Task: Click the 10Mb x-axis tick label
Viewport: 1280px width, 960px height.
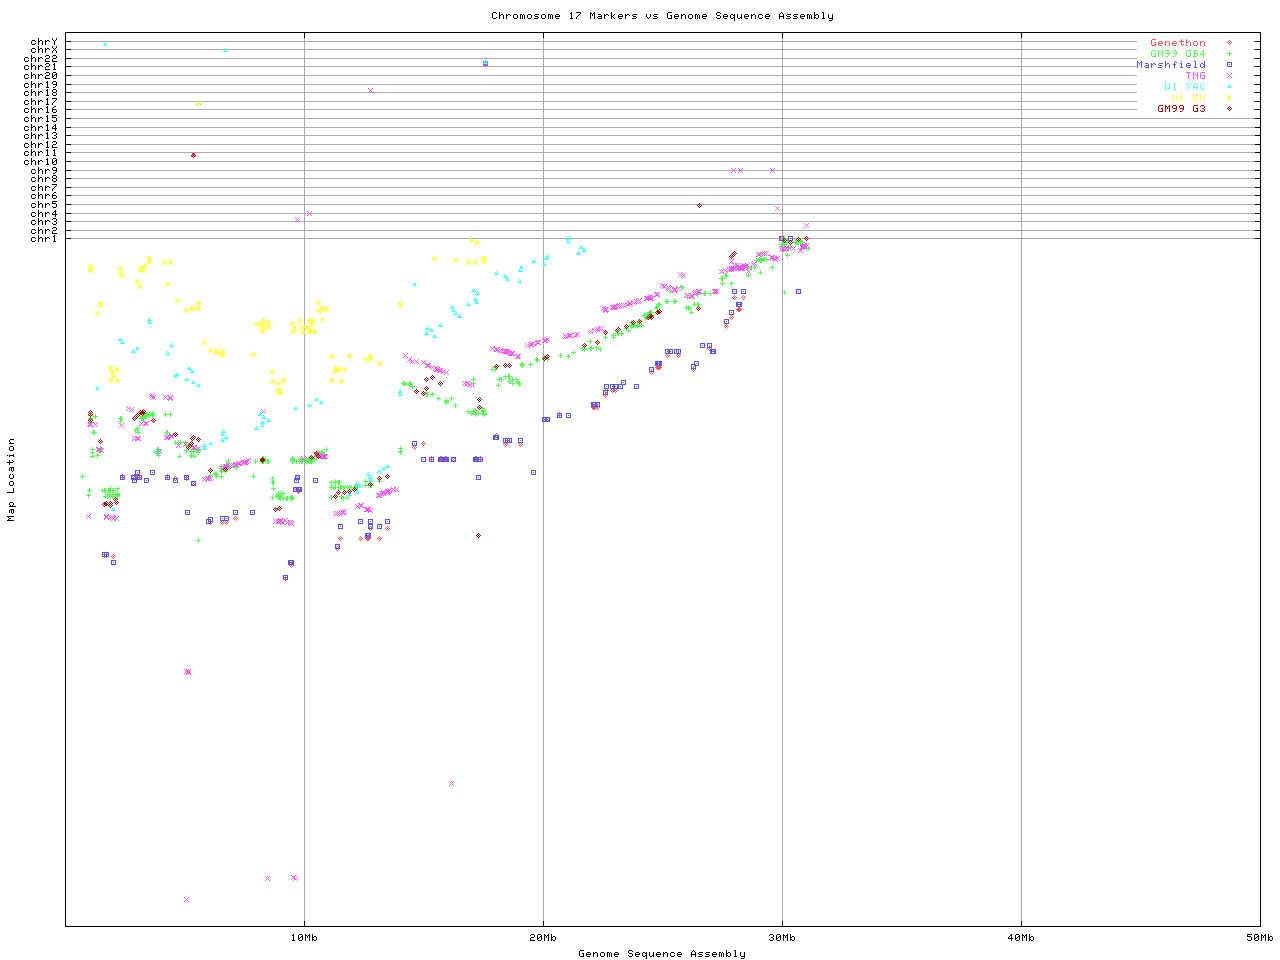Action: tap(304, 938)
